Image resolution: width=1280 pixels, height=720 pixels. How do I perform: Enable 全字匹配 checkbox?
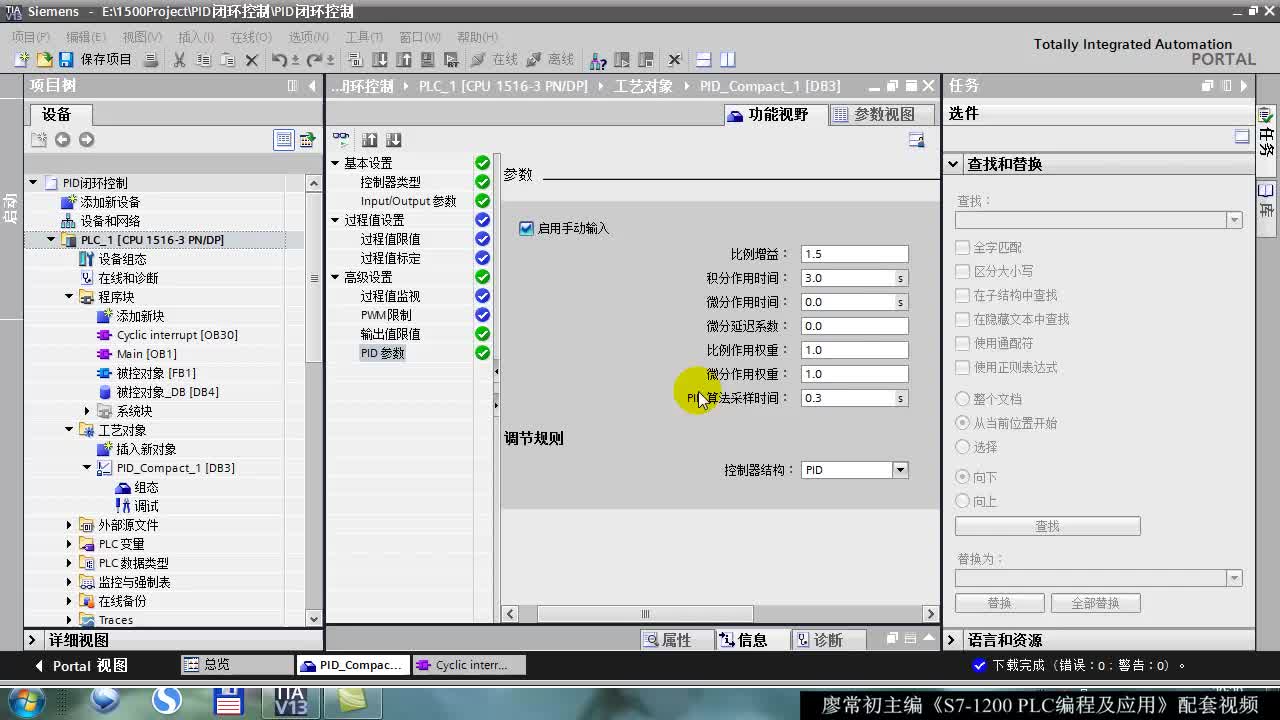962,247
